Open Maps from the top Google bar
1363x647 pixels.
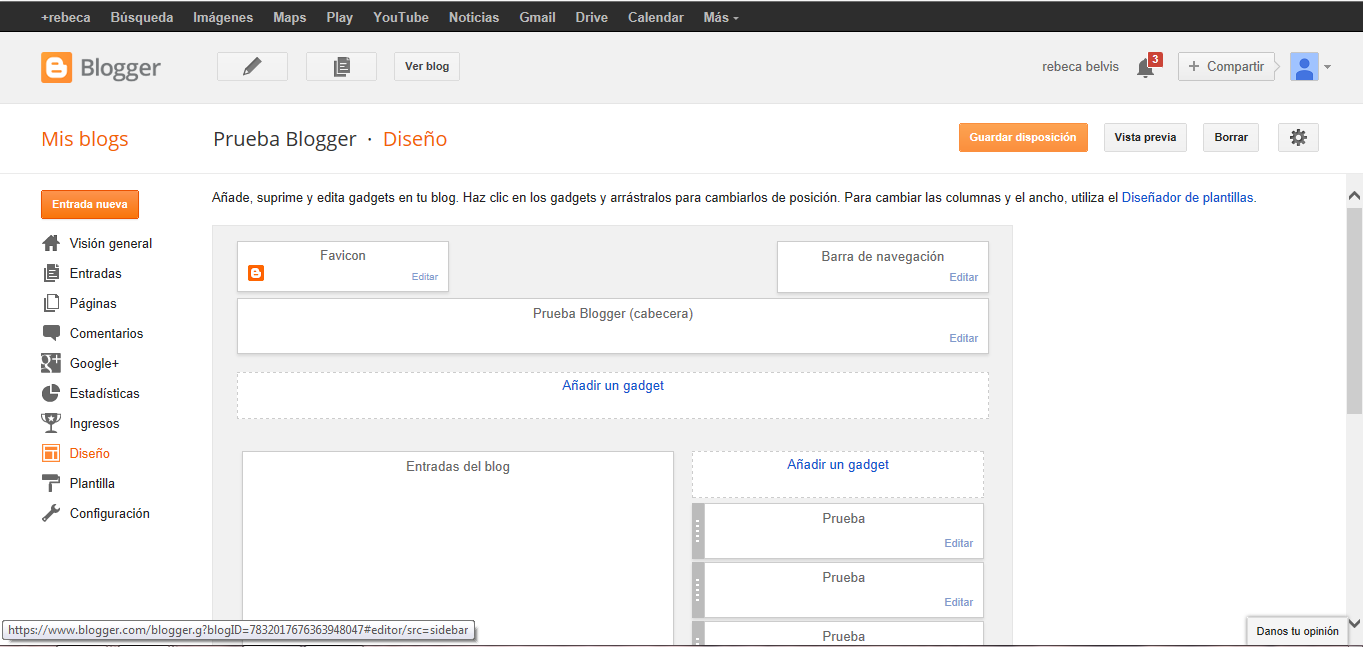pos(289,16)
